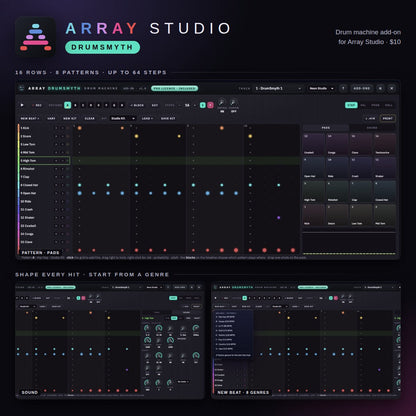Click the VARY button

click(51, 118)
